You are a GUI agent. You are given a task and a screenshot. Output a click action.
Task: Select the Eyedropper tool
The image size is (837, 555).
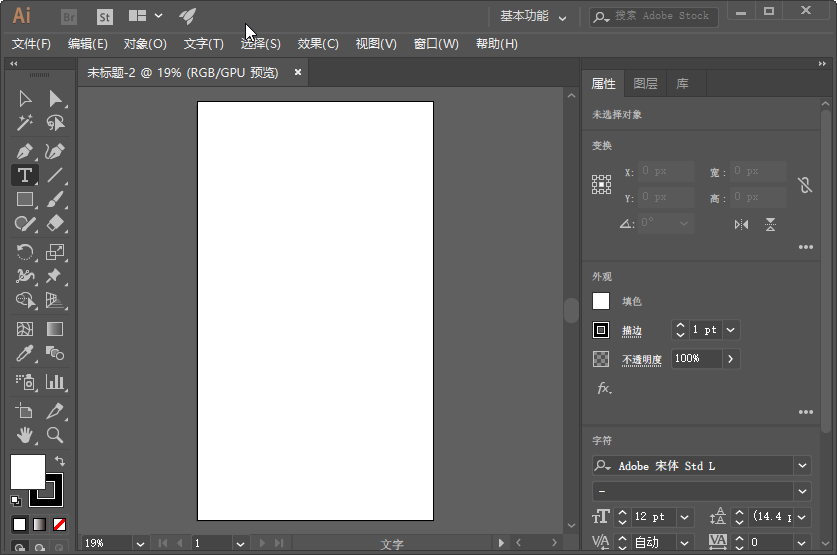pos(25,353)
